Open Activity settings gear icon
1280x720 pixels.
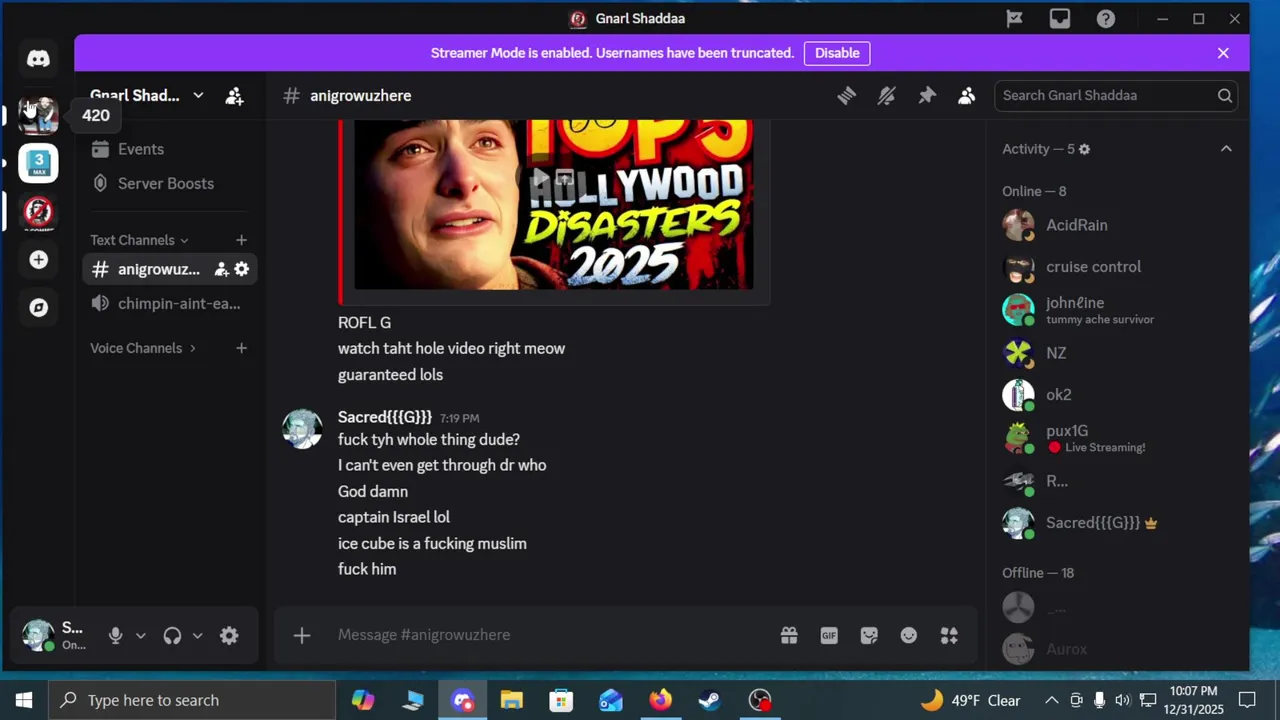pos(1084,149)
